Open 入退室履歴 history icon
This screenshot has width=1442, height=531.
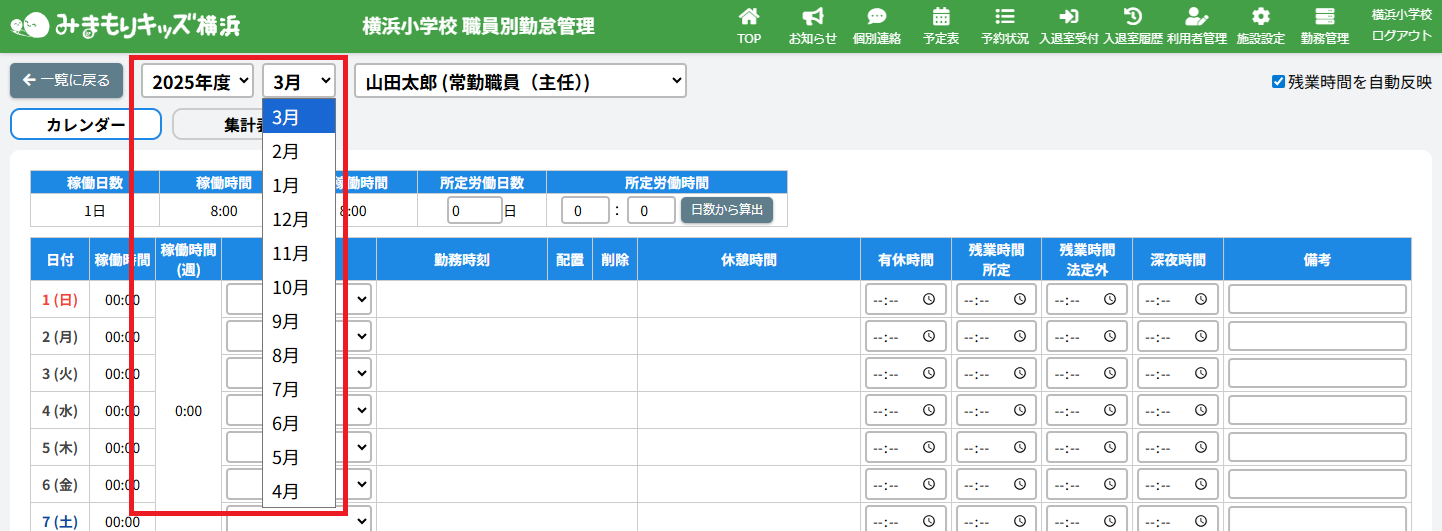pyautogui.click(x=1132, y=17)
